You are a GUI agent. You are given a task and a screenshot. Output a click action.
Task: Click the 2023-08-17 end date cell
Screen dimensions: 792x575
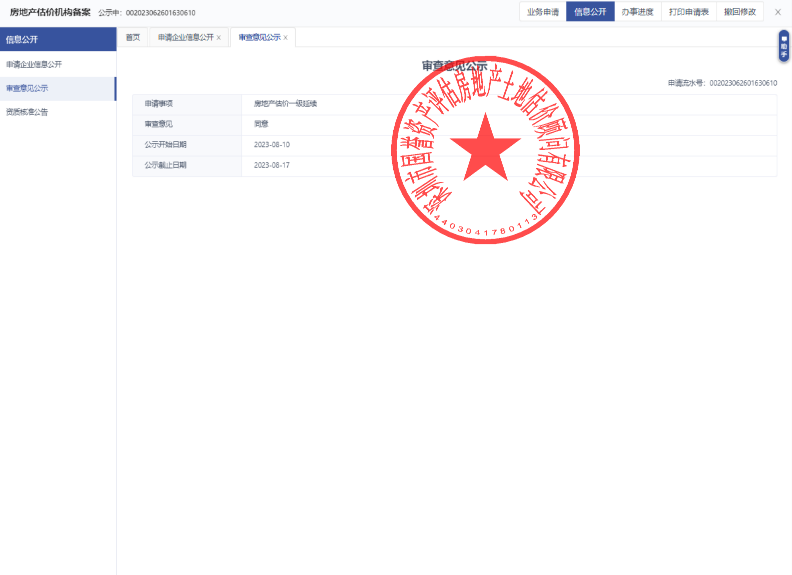pos(272,165)
